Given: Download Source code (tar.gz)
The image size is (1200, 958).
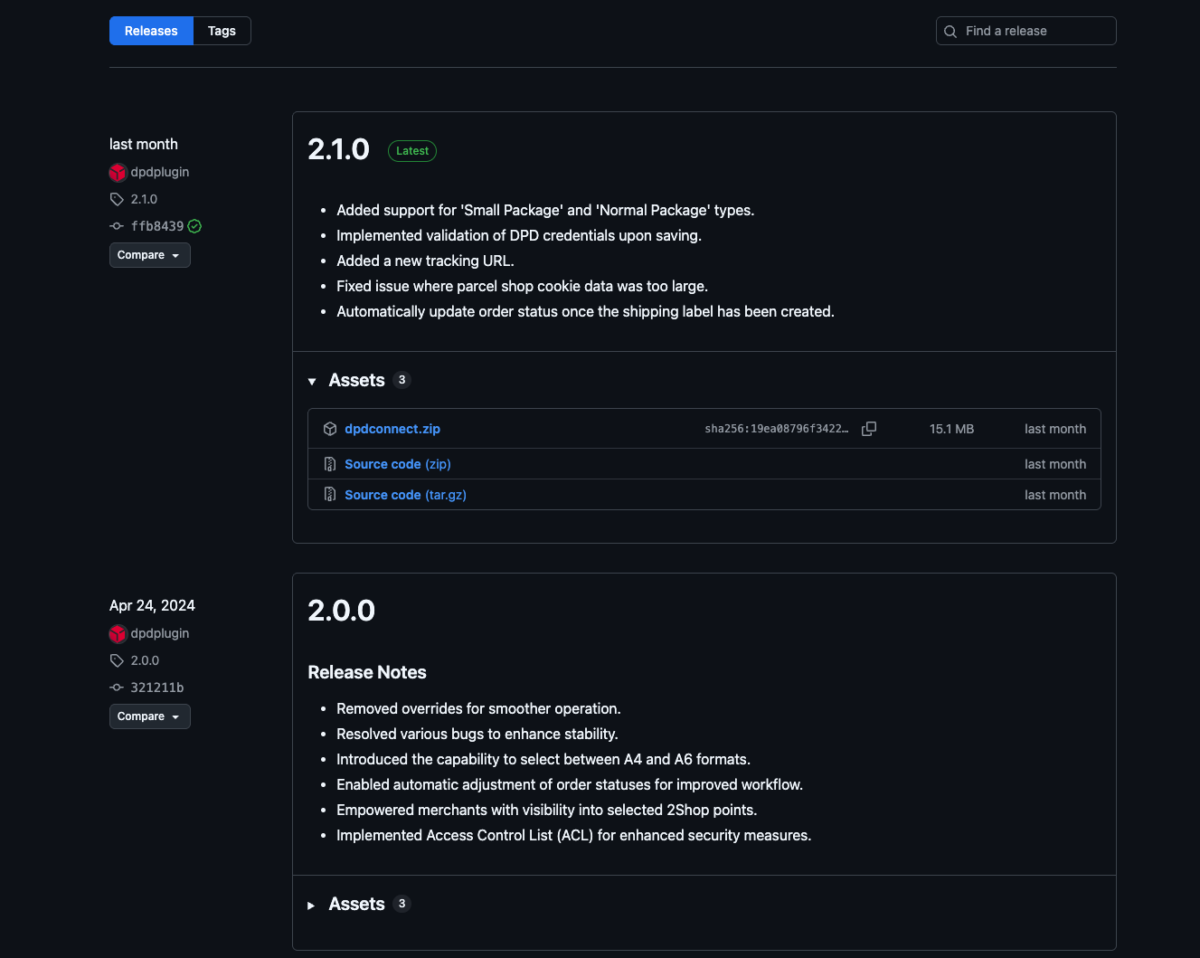Looking at the screenshot, I should click(405, 495).
